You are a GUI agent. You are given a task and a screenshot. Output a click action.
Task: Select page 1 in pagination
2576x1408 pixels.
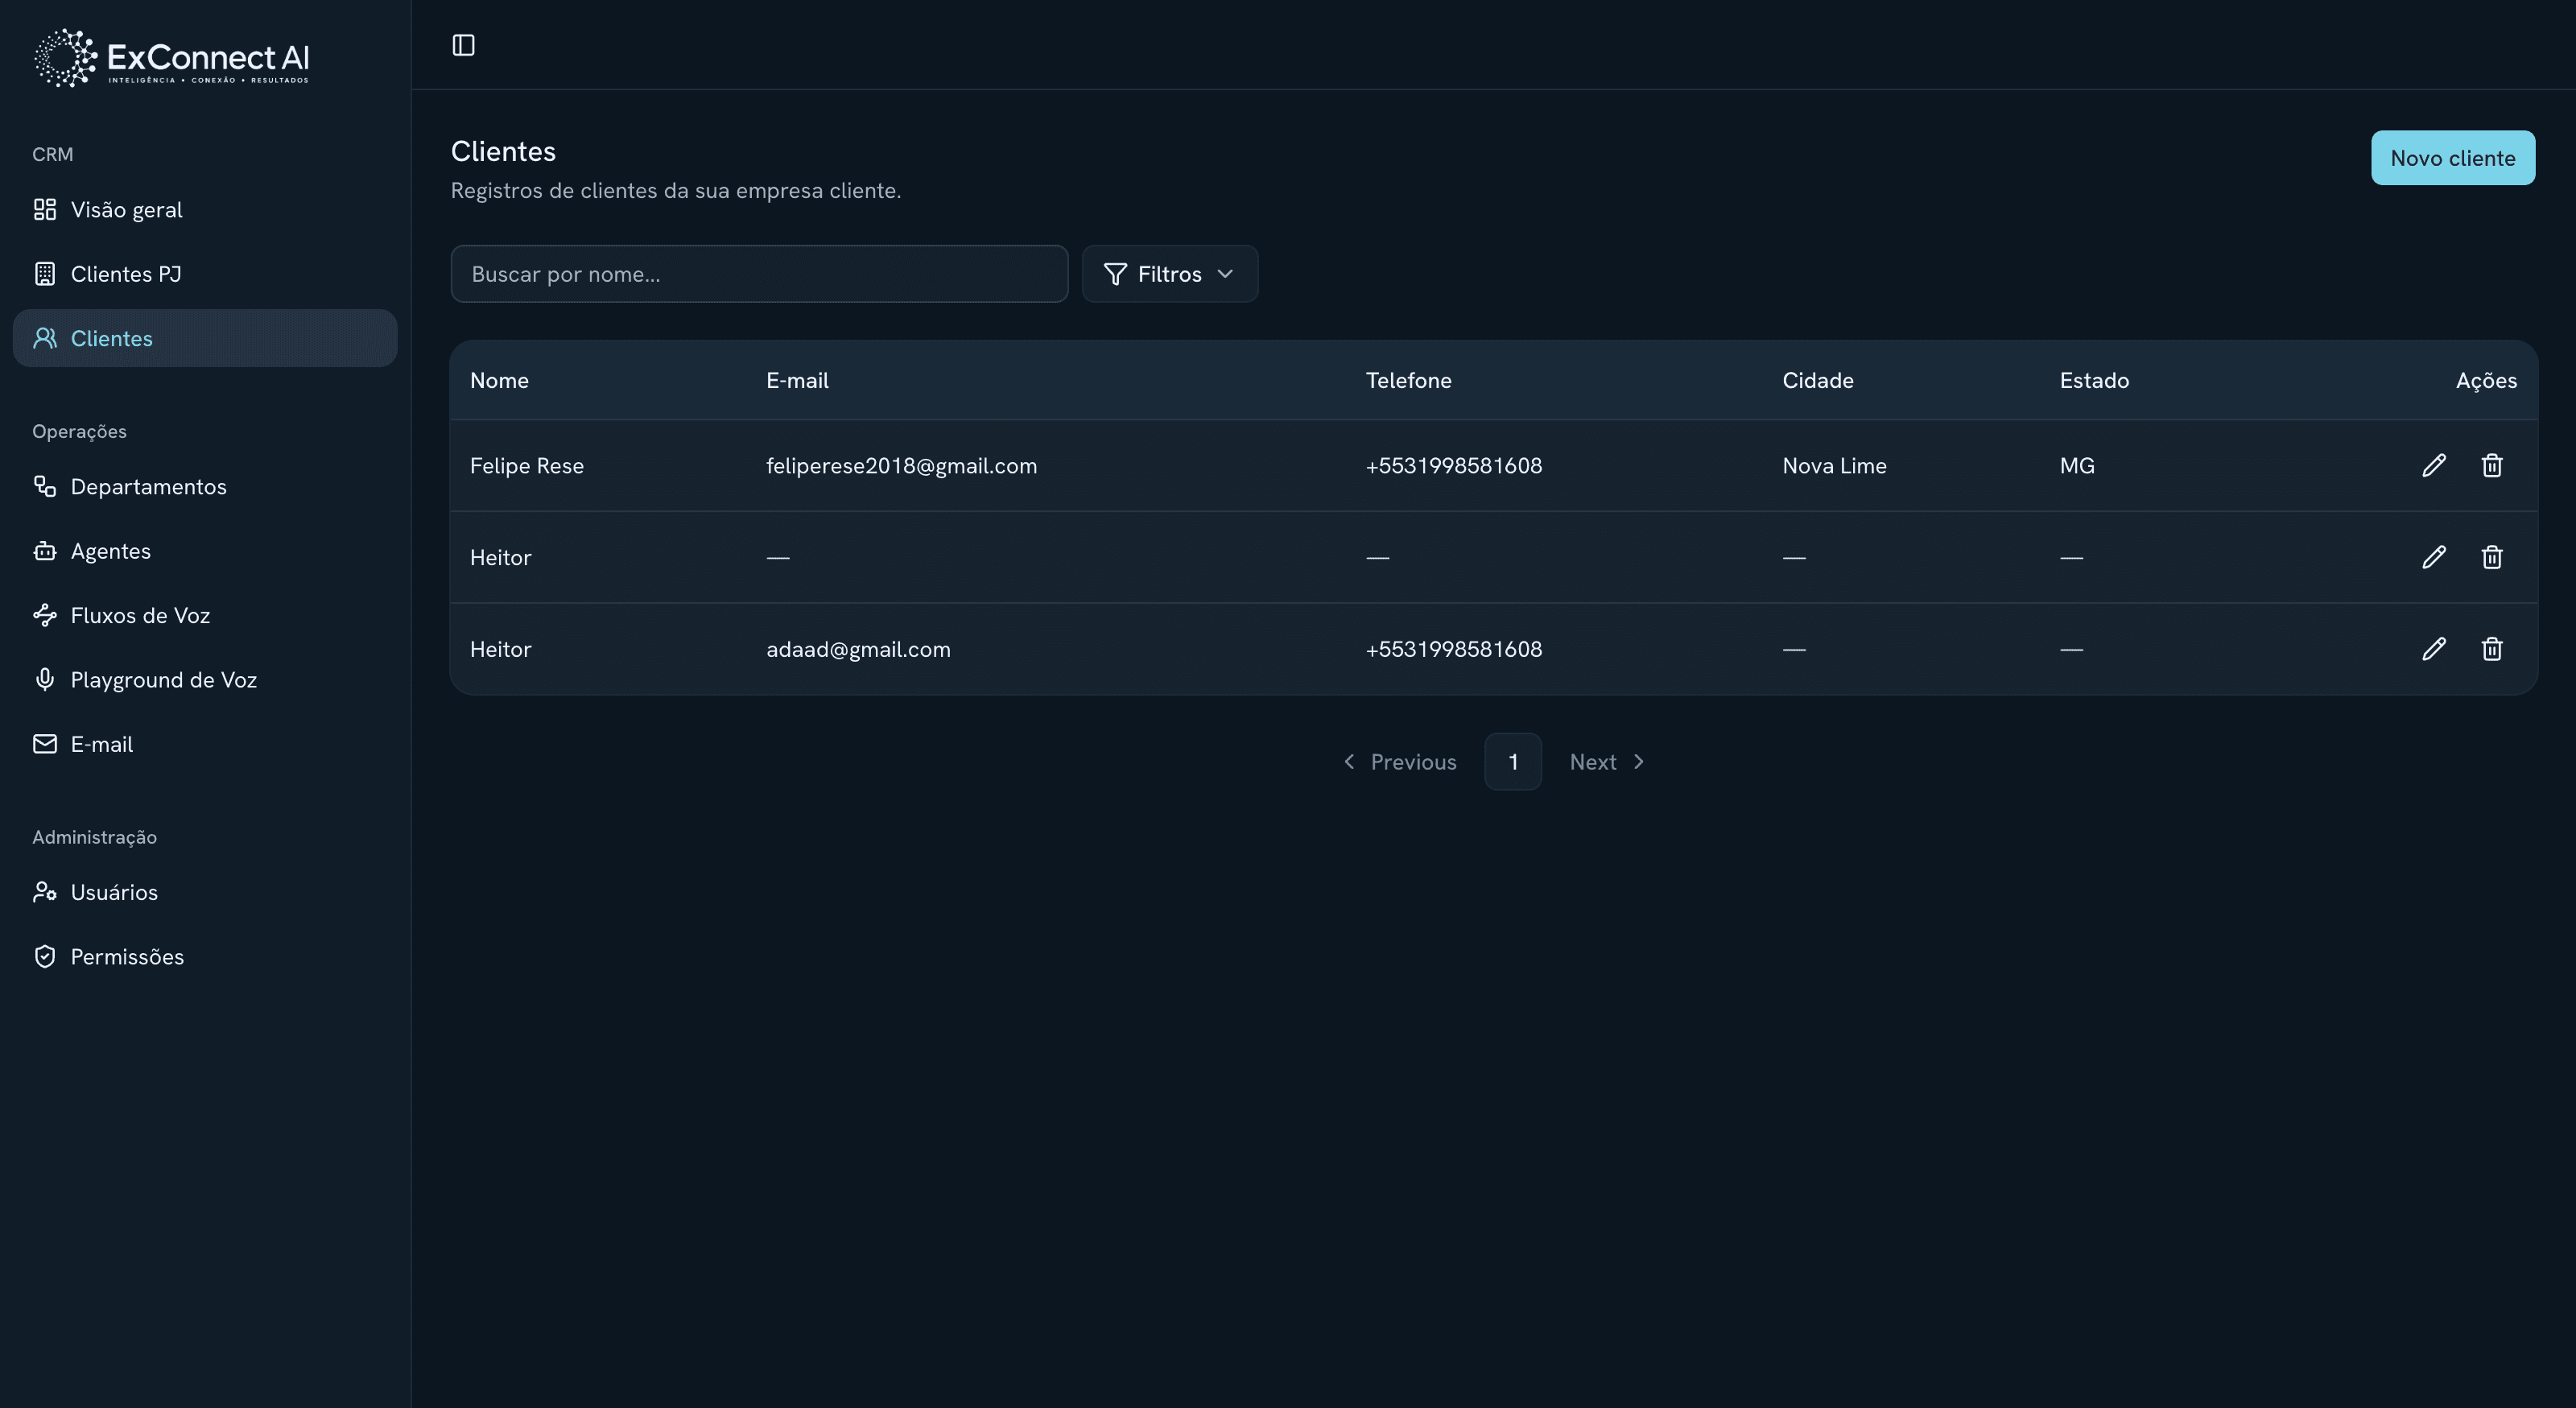[x=1513, y=762]
